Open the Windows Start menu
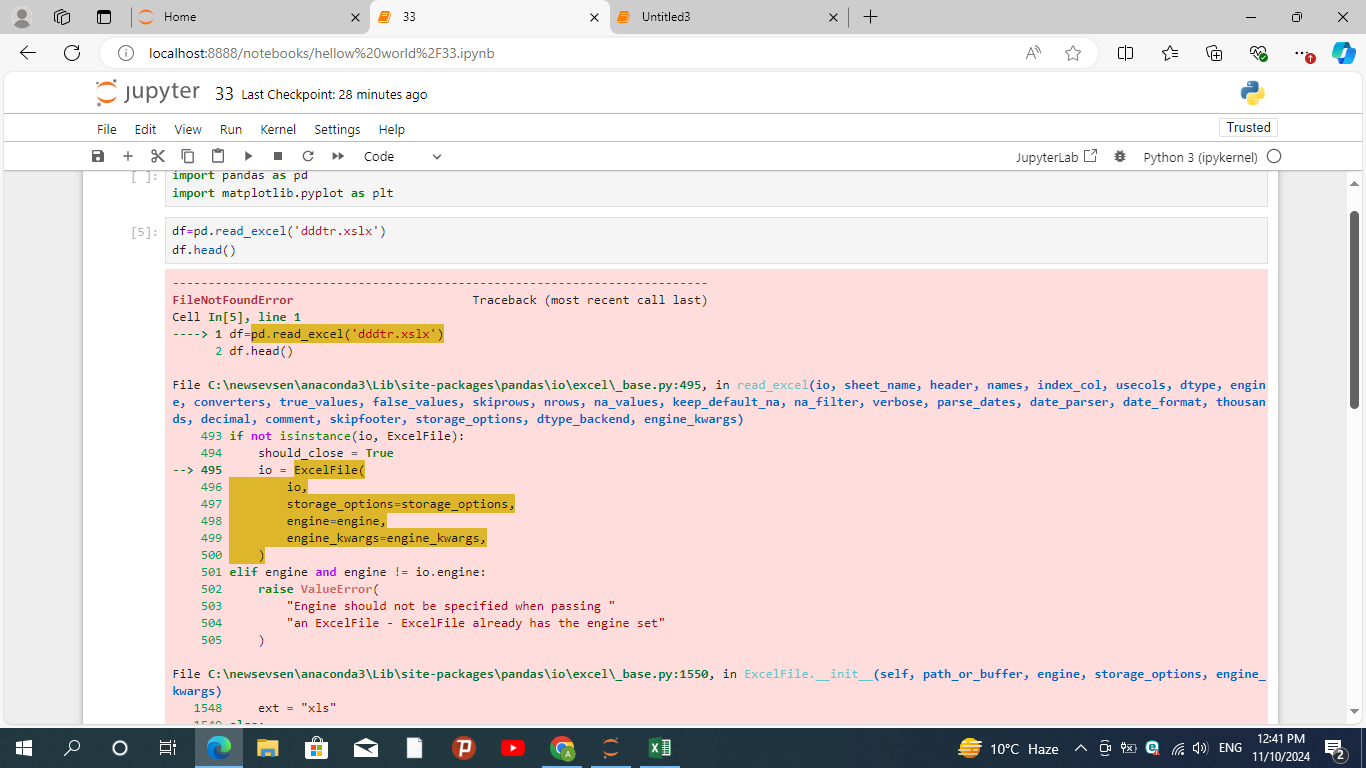The width and height of the screenshot is (1366, 768). (x=24, y=748)
